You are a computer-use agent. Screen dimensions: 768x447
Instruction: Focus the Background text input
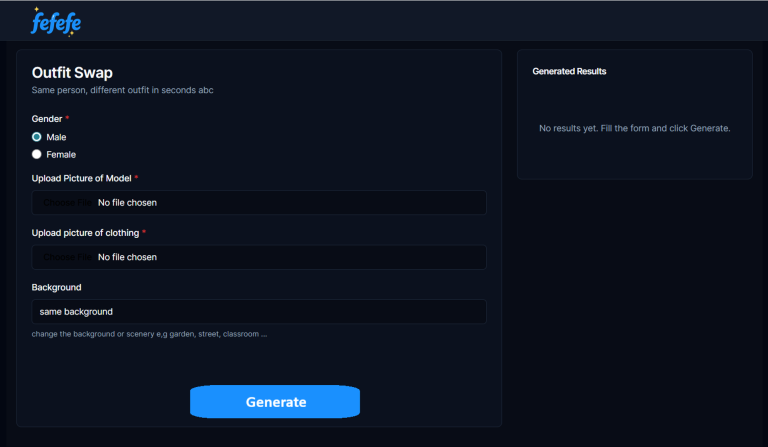point(259,312)
